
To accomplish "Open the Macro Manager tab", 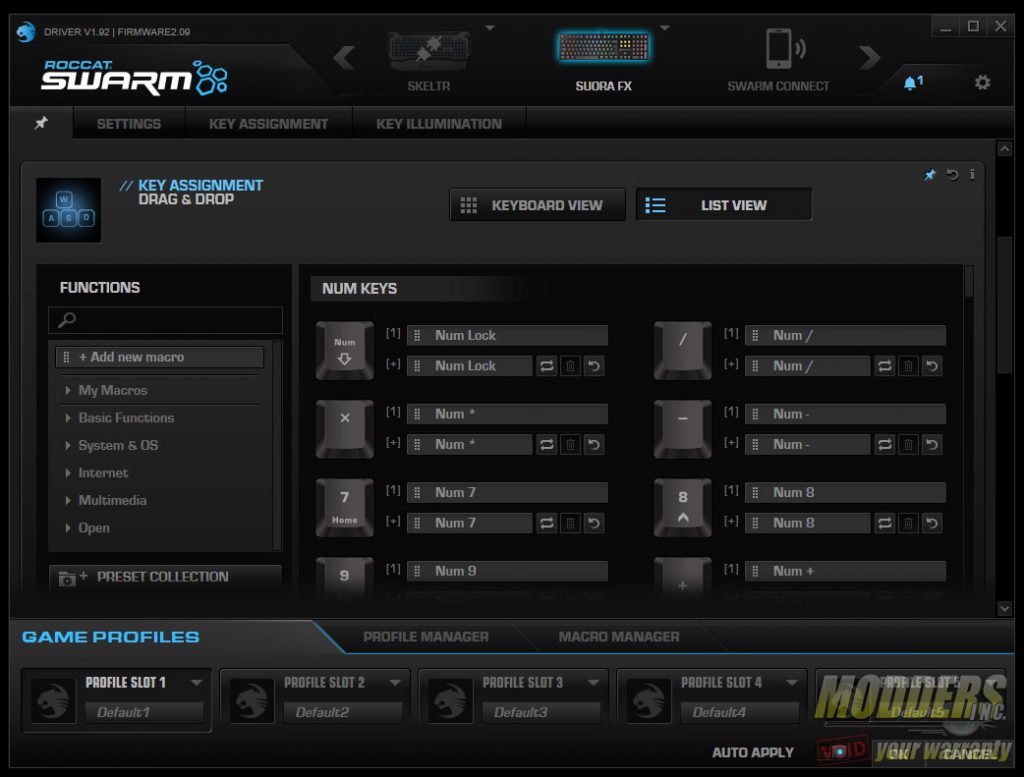I will (x=618, y=637).
